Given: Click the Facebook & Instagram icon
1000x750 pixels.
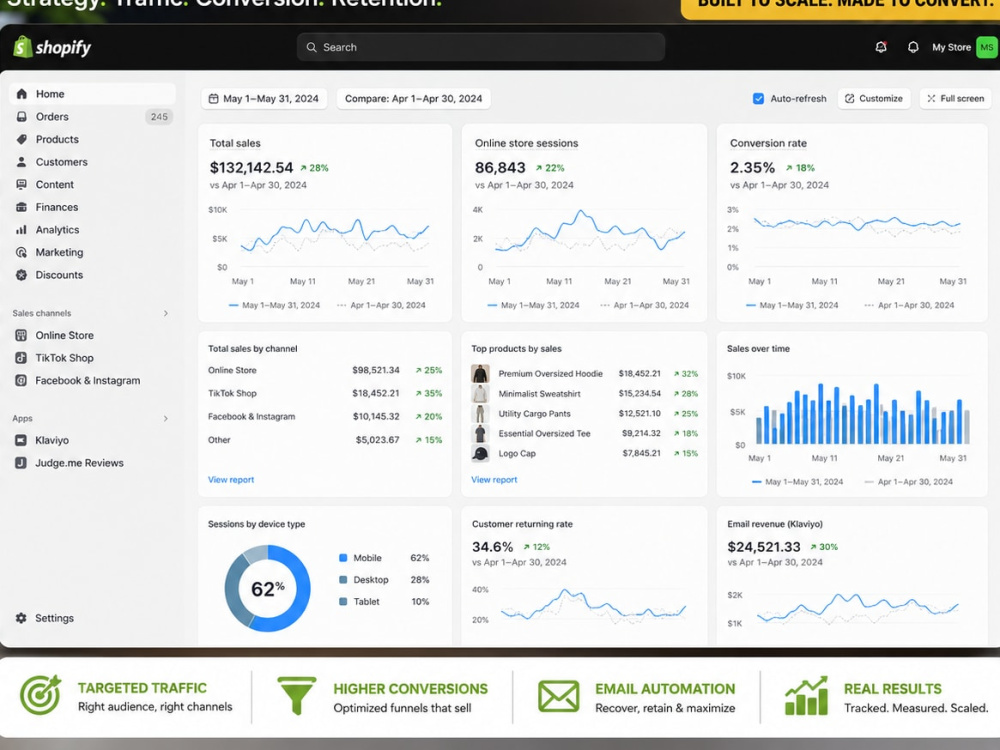Looking at the screenshot, I should pos(21,381).
